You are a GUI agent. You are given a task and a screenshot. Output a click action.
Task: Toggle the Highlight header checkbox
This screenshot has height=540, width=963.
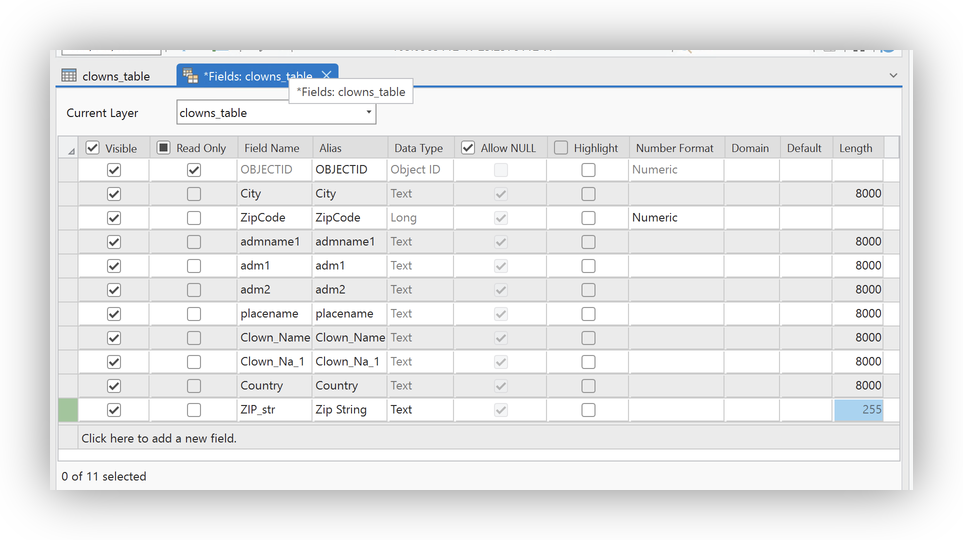pyautogui.click(x=561, y=148)
